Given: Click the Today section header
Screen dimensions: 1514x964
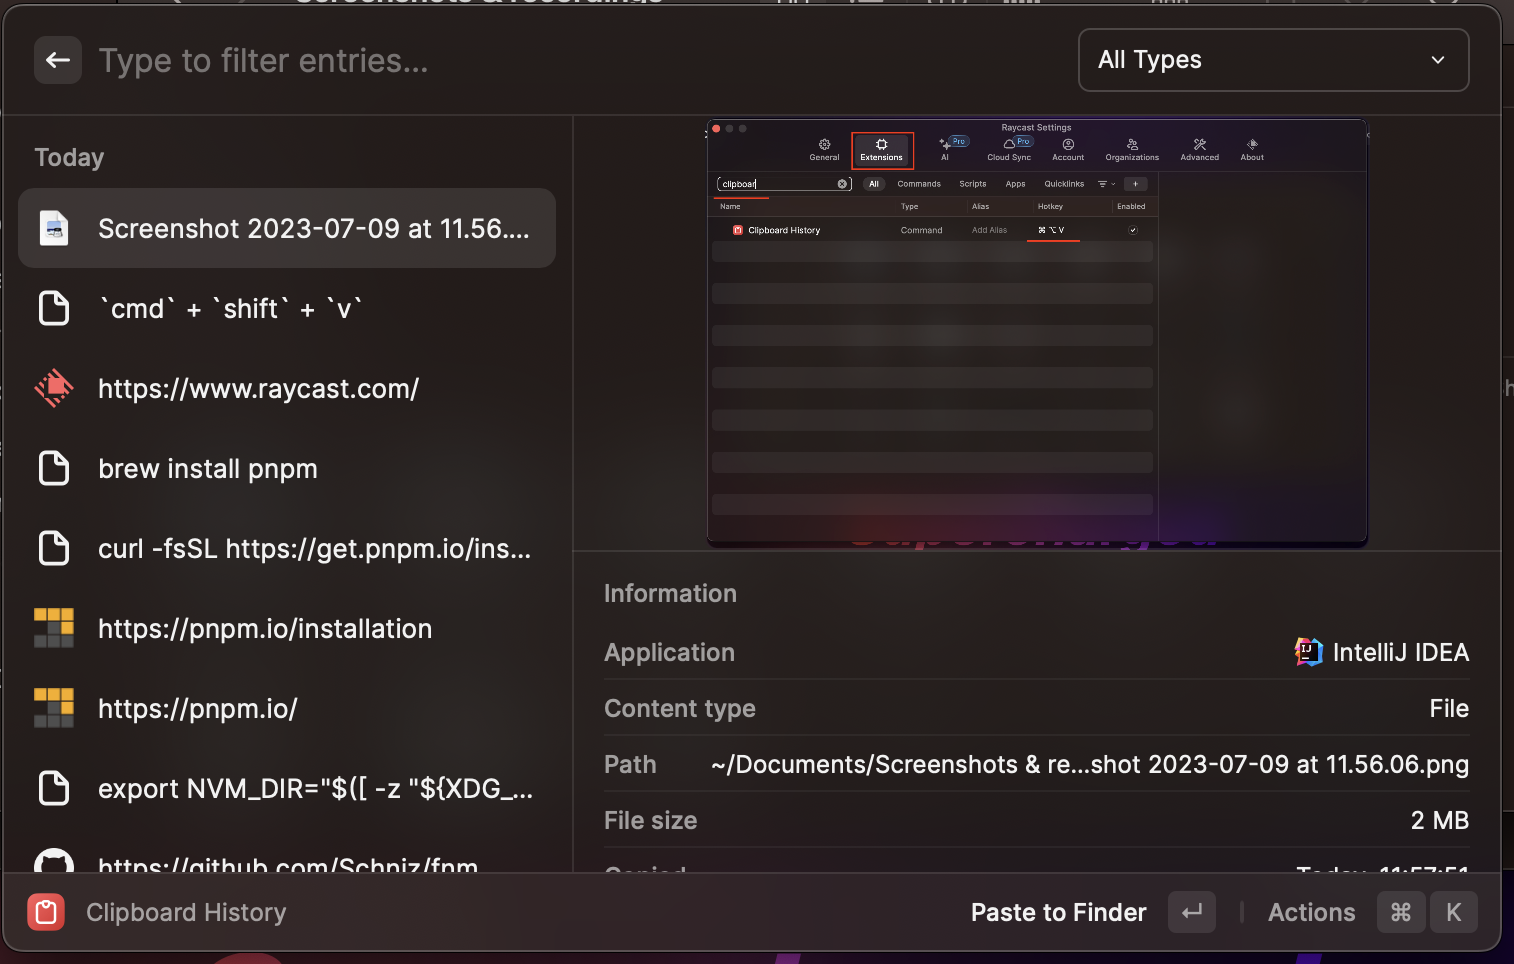Looking at the screenshot, I should click(69, 158).
